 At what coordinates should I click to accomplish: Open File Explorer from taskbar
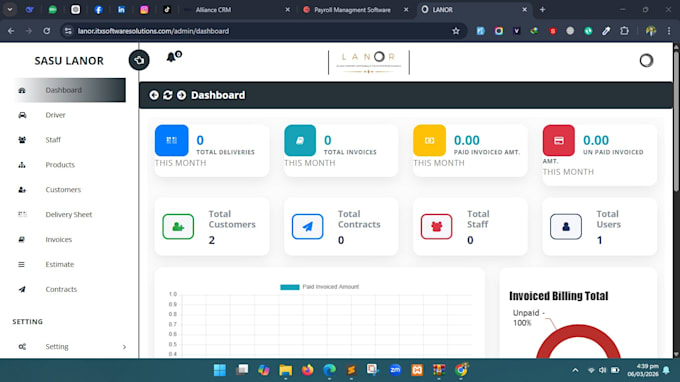[x=285, y=370]
